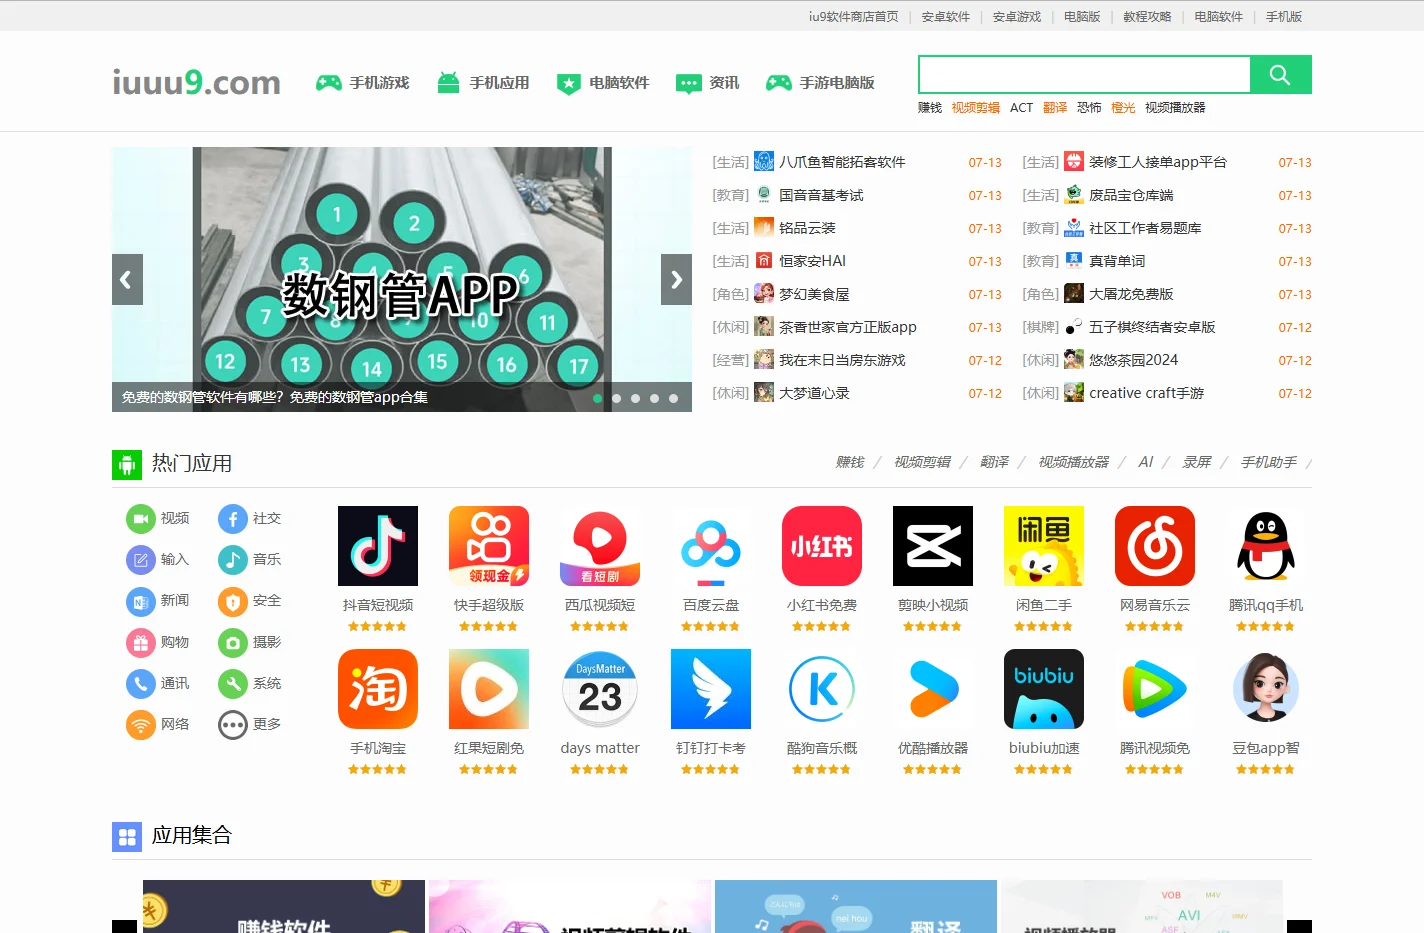Open the 酷狗音乐概 app icon
The image size is (1424, 933).
coord(822,689)
